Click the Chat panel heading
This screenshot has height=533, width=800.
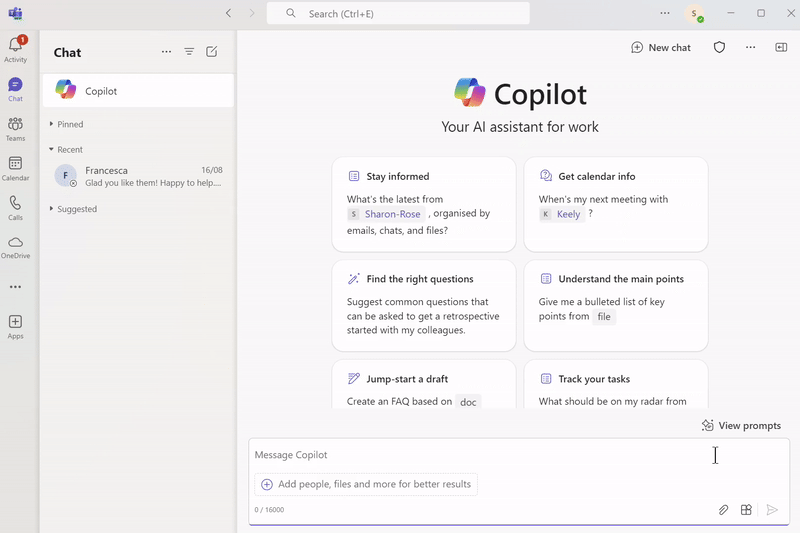pyautogui.click(x=67, y=53)
